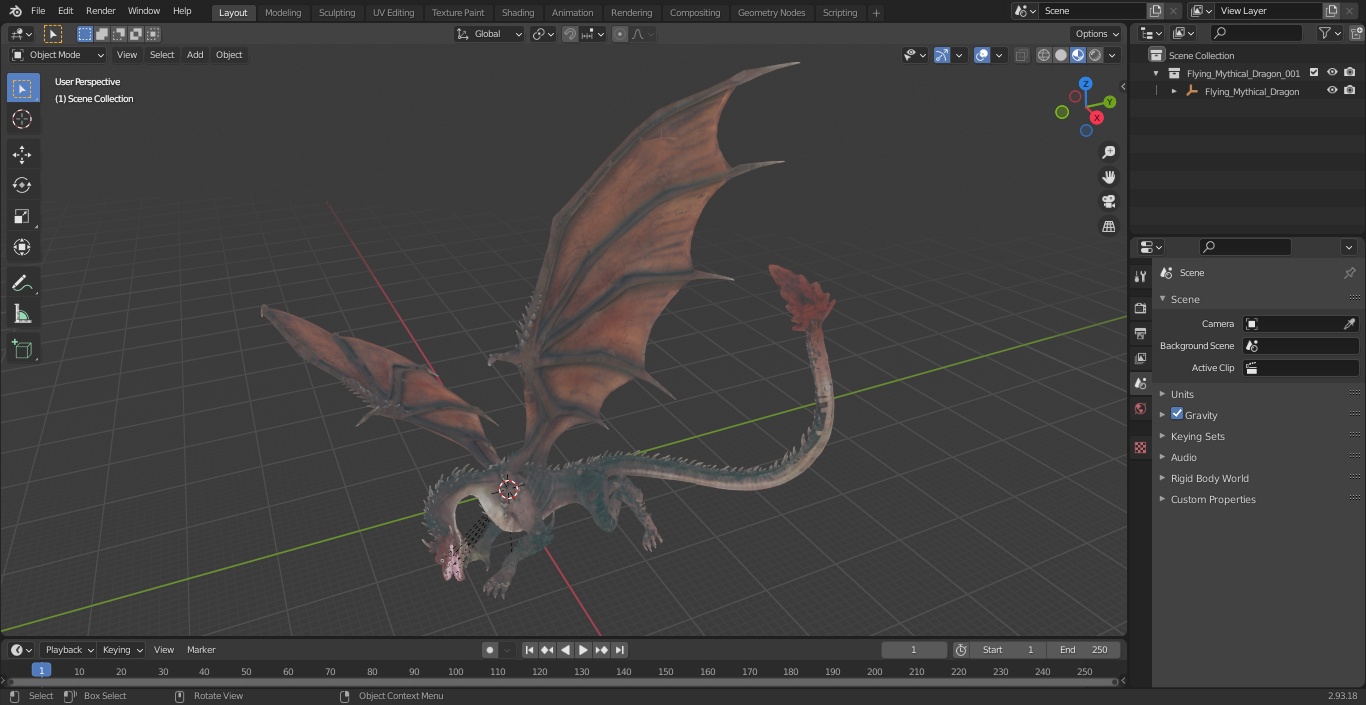The image size is (1366, 705).
Task: Expand the Flying_Mythical_Dragon tree item
Action: [1174, 91]
